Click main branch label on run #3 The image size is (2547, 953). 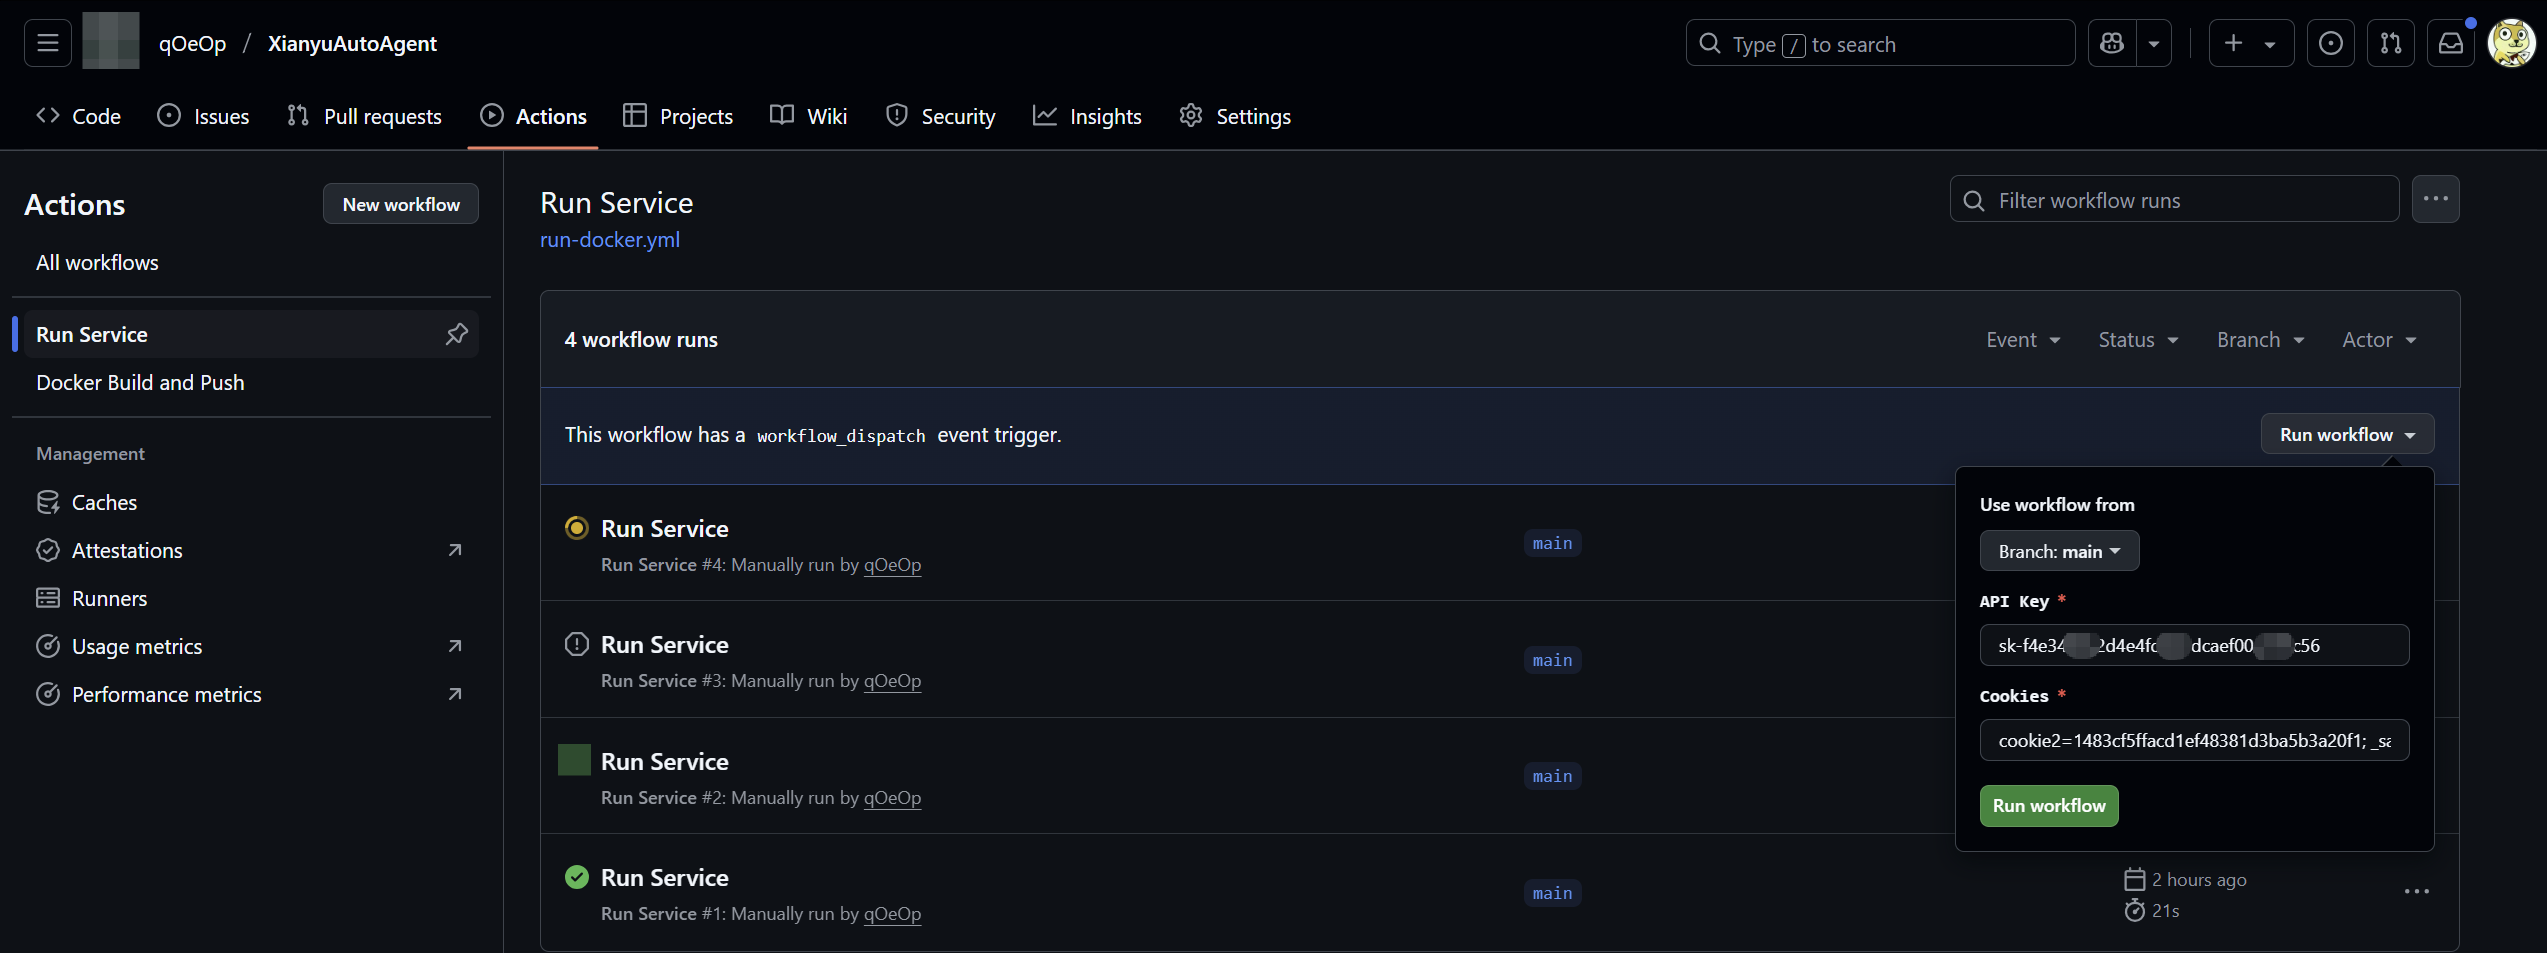pos(1552,660)
